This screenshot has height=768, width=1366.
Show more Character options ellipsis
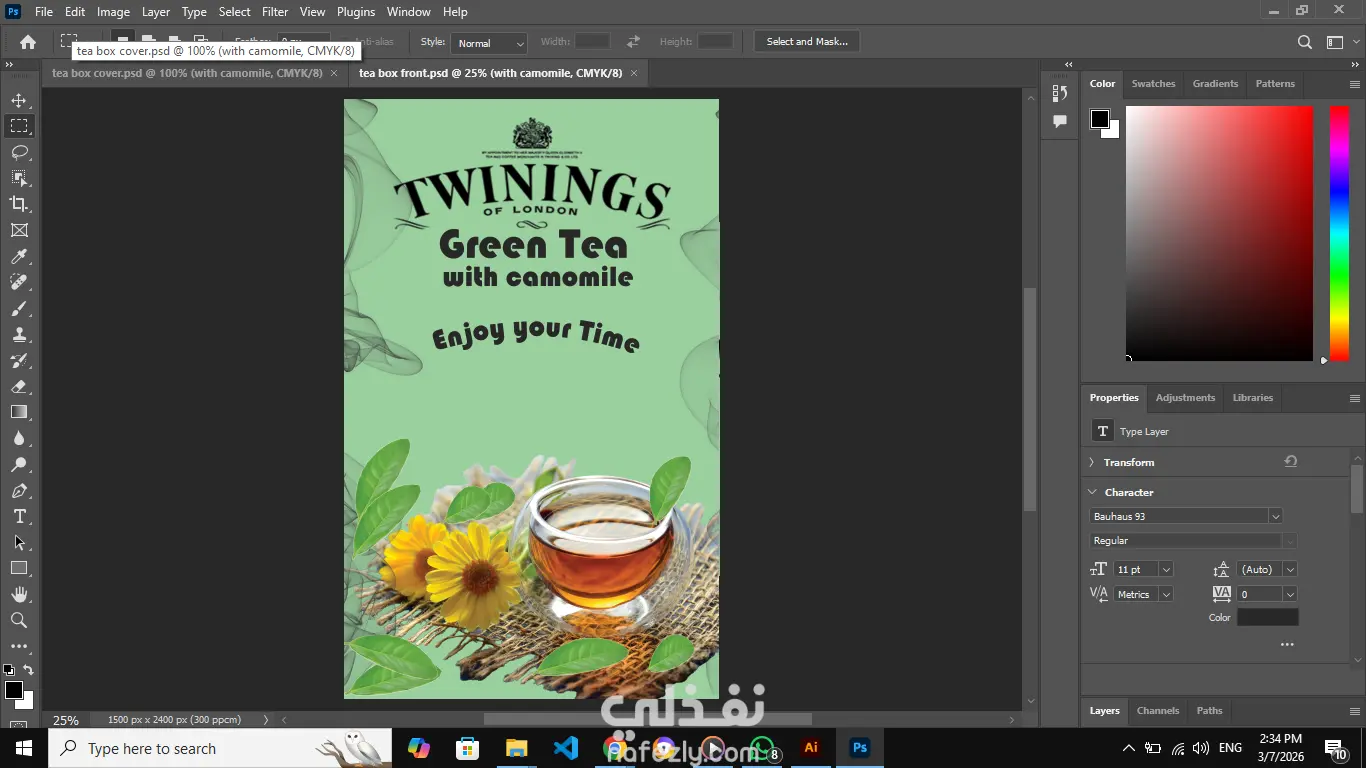(x=1287, y=645)
